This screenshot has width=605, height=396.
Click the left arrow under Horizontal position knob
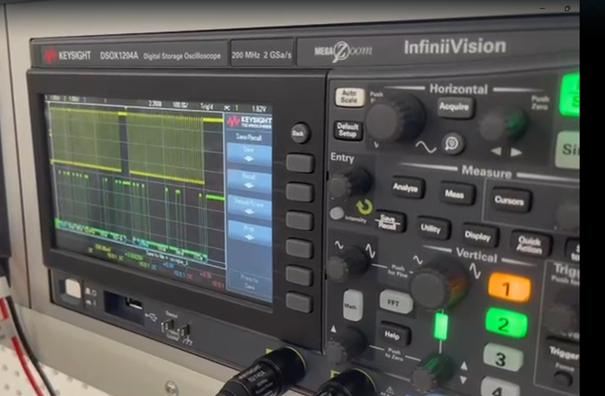[x=497, y=151]
